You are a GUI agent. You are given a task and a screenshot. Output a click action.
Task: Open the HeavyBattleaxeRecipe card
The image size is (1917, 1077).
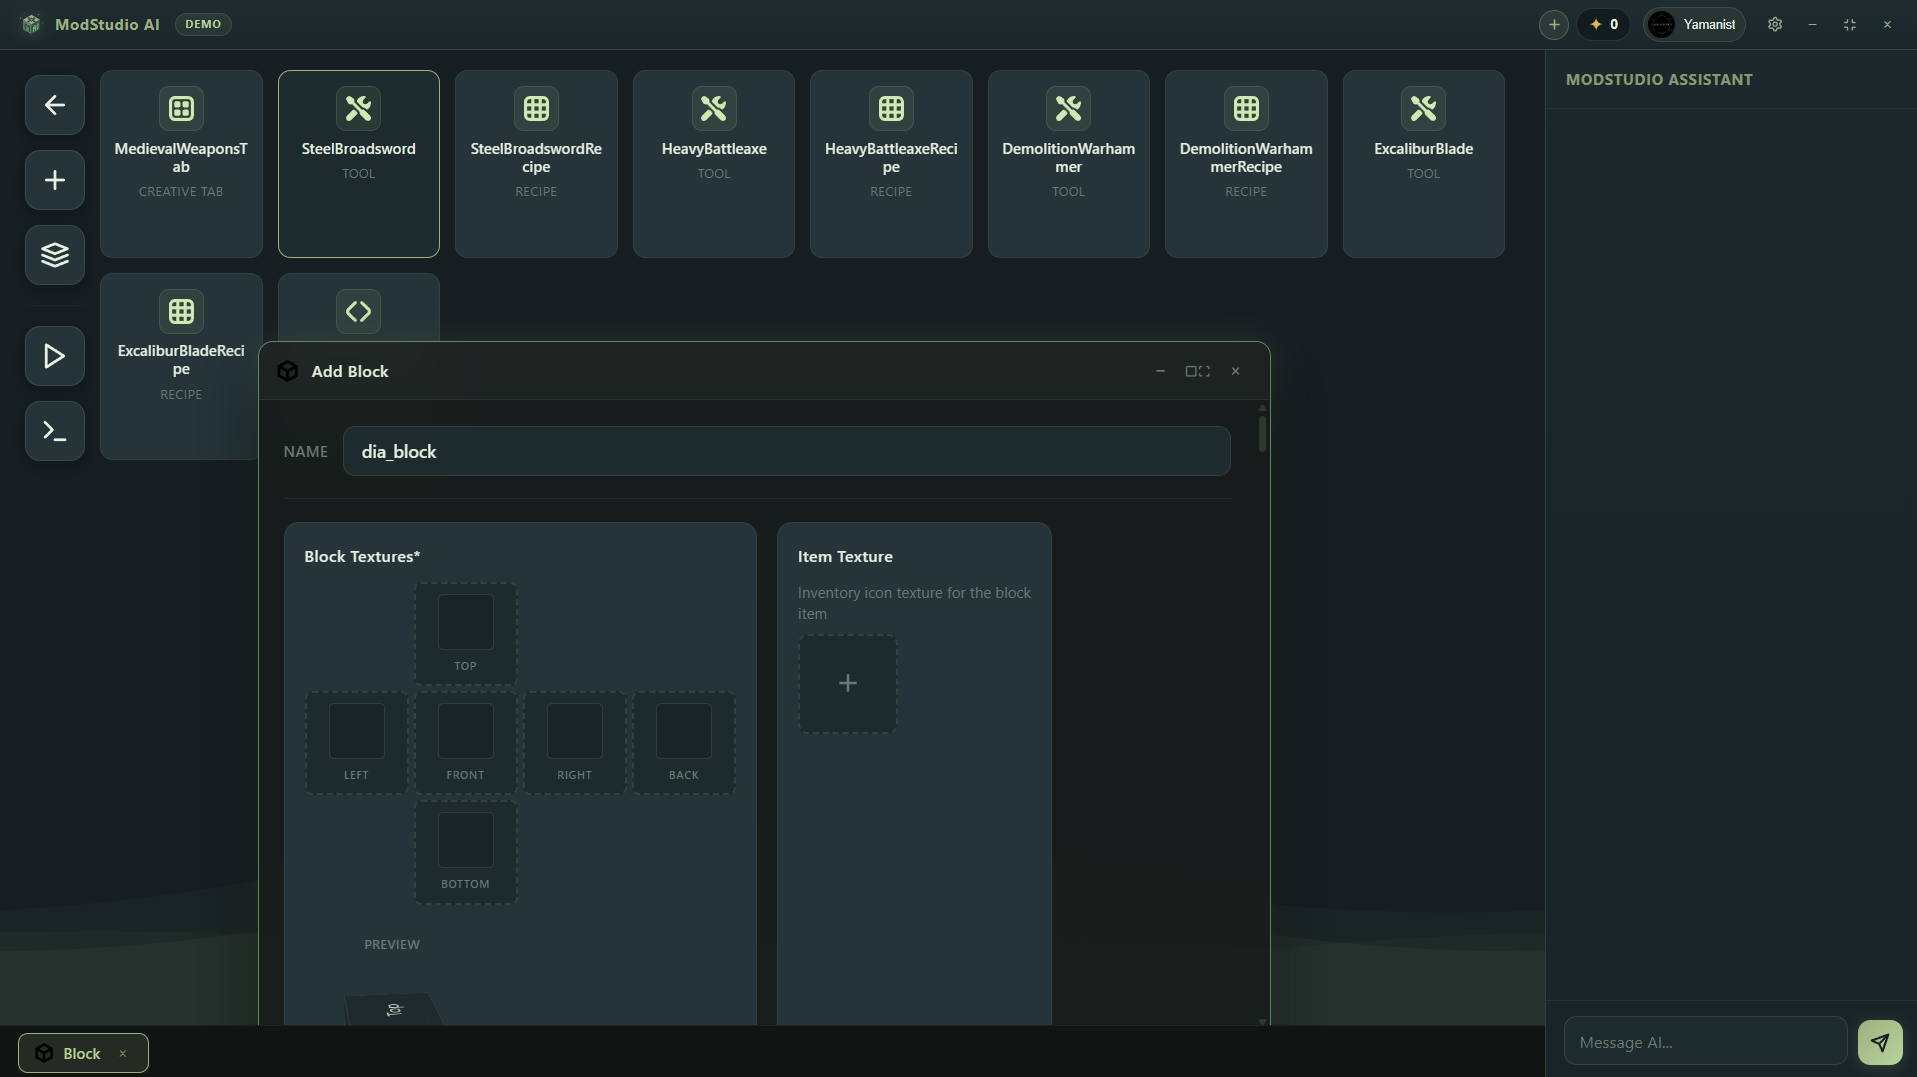(x=891, y=164)
